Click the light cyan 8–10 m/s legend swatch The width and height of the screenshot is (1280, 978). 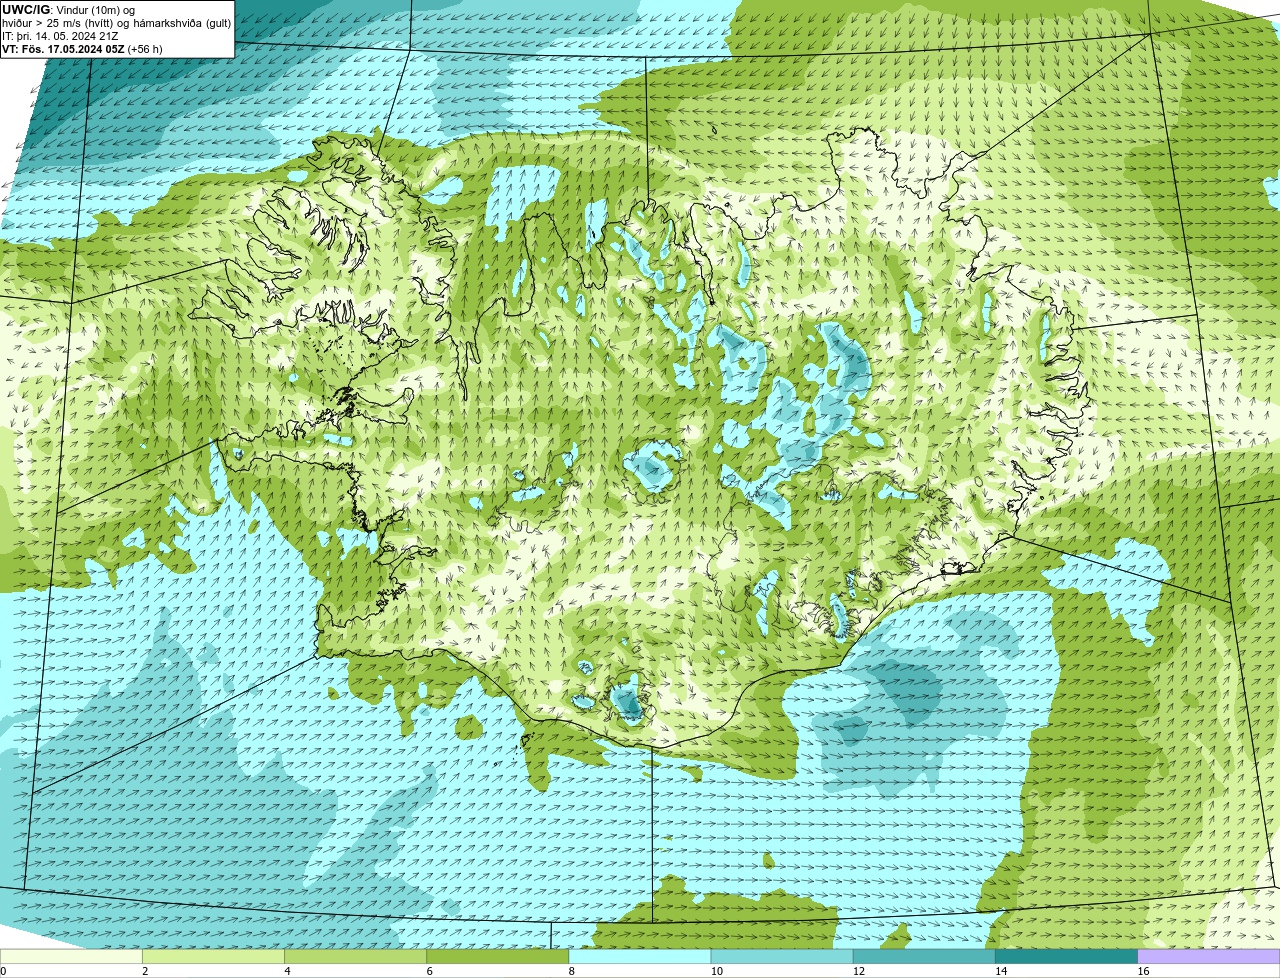click(640, 956)
